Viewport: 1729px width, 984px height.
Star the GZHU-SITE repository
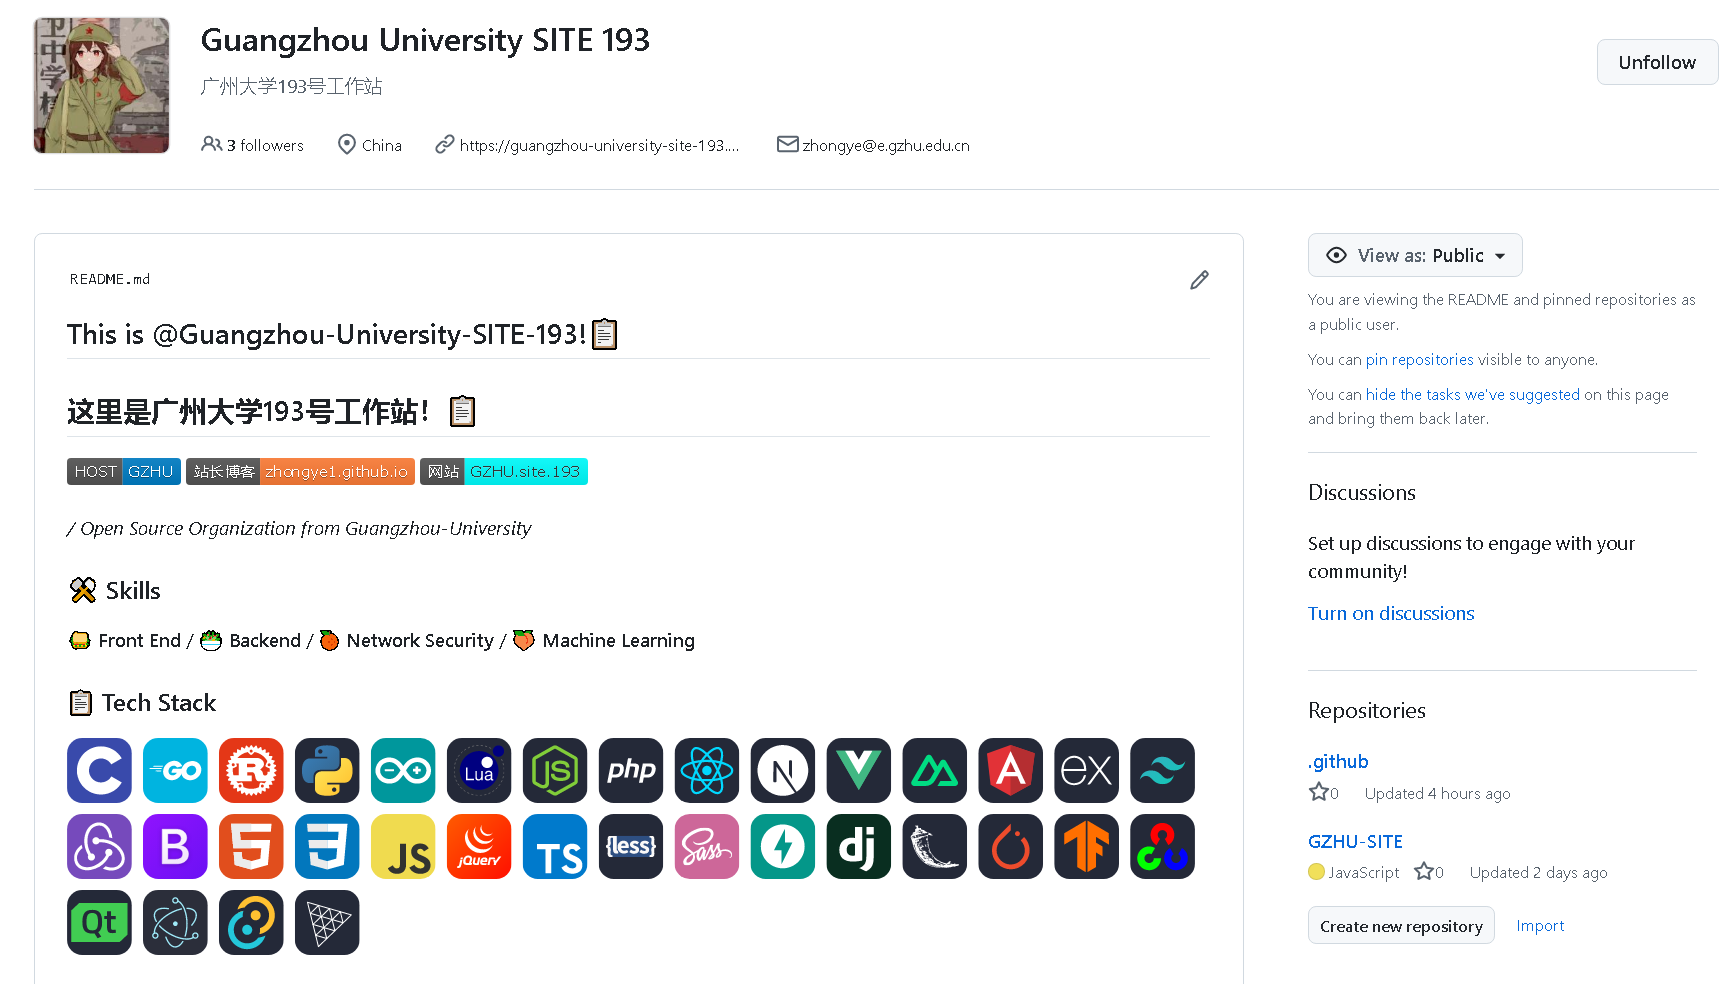1424,872
